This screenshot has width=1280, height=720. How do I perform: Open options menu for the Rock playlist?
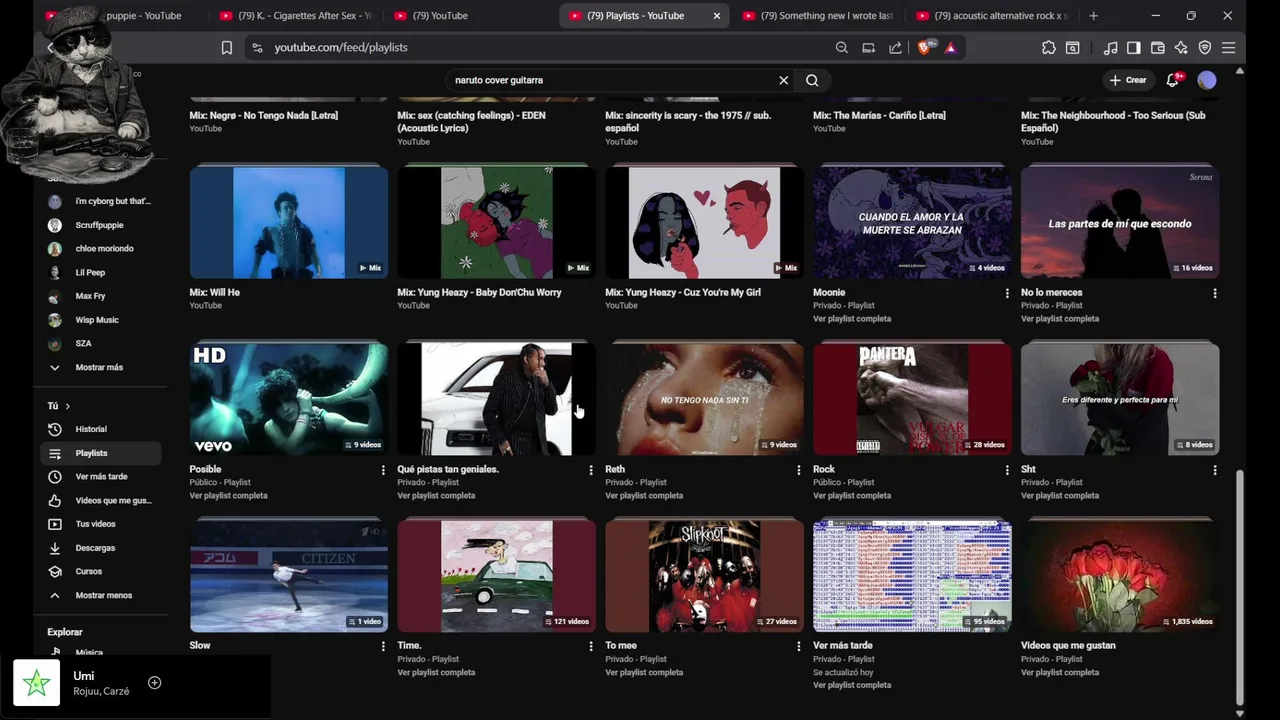tap(1007, 470)
